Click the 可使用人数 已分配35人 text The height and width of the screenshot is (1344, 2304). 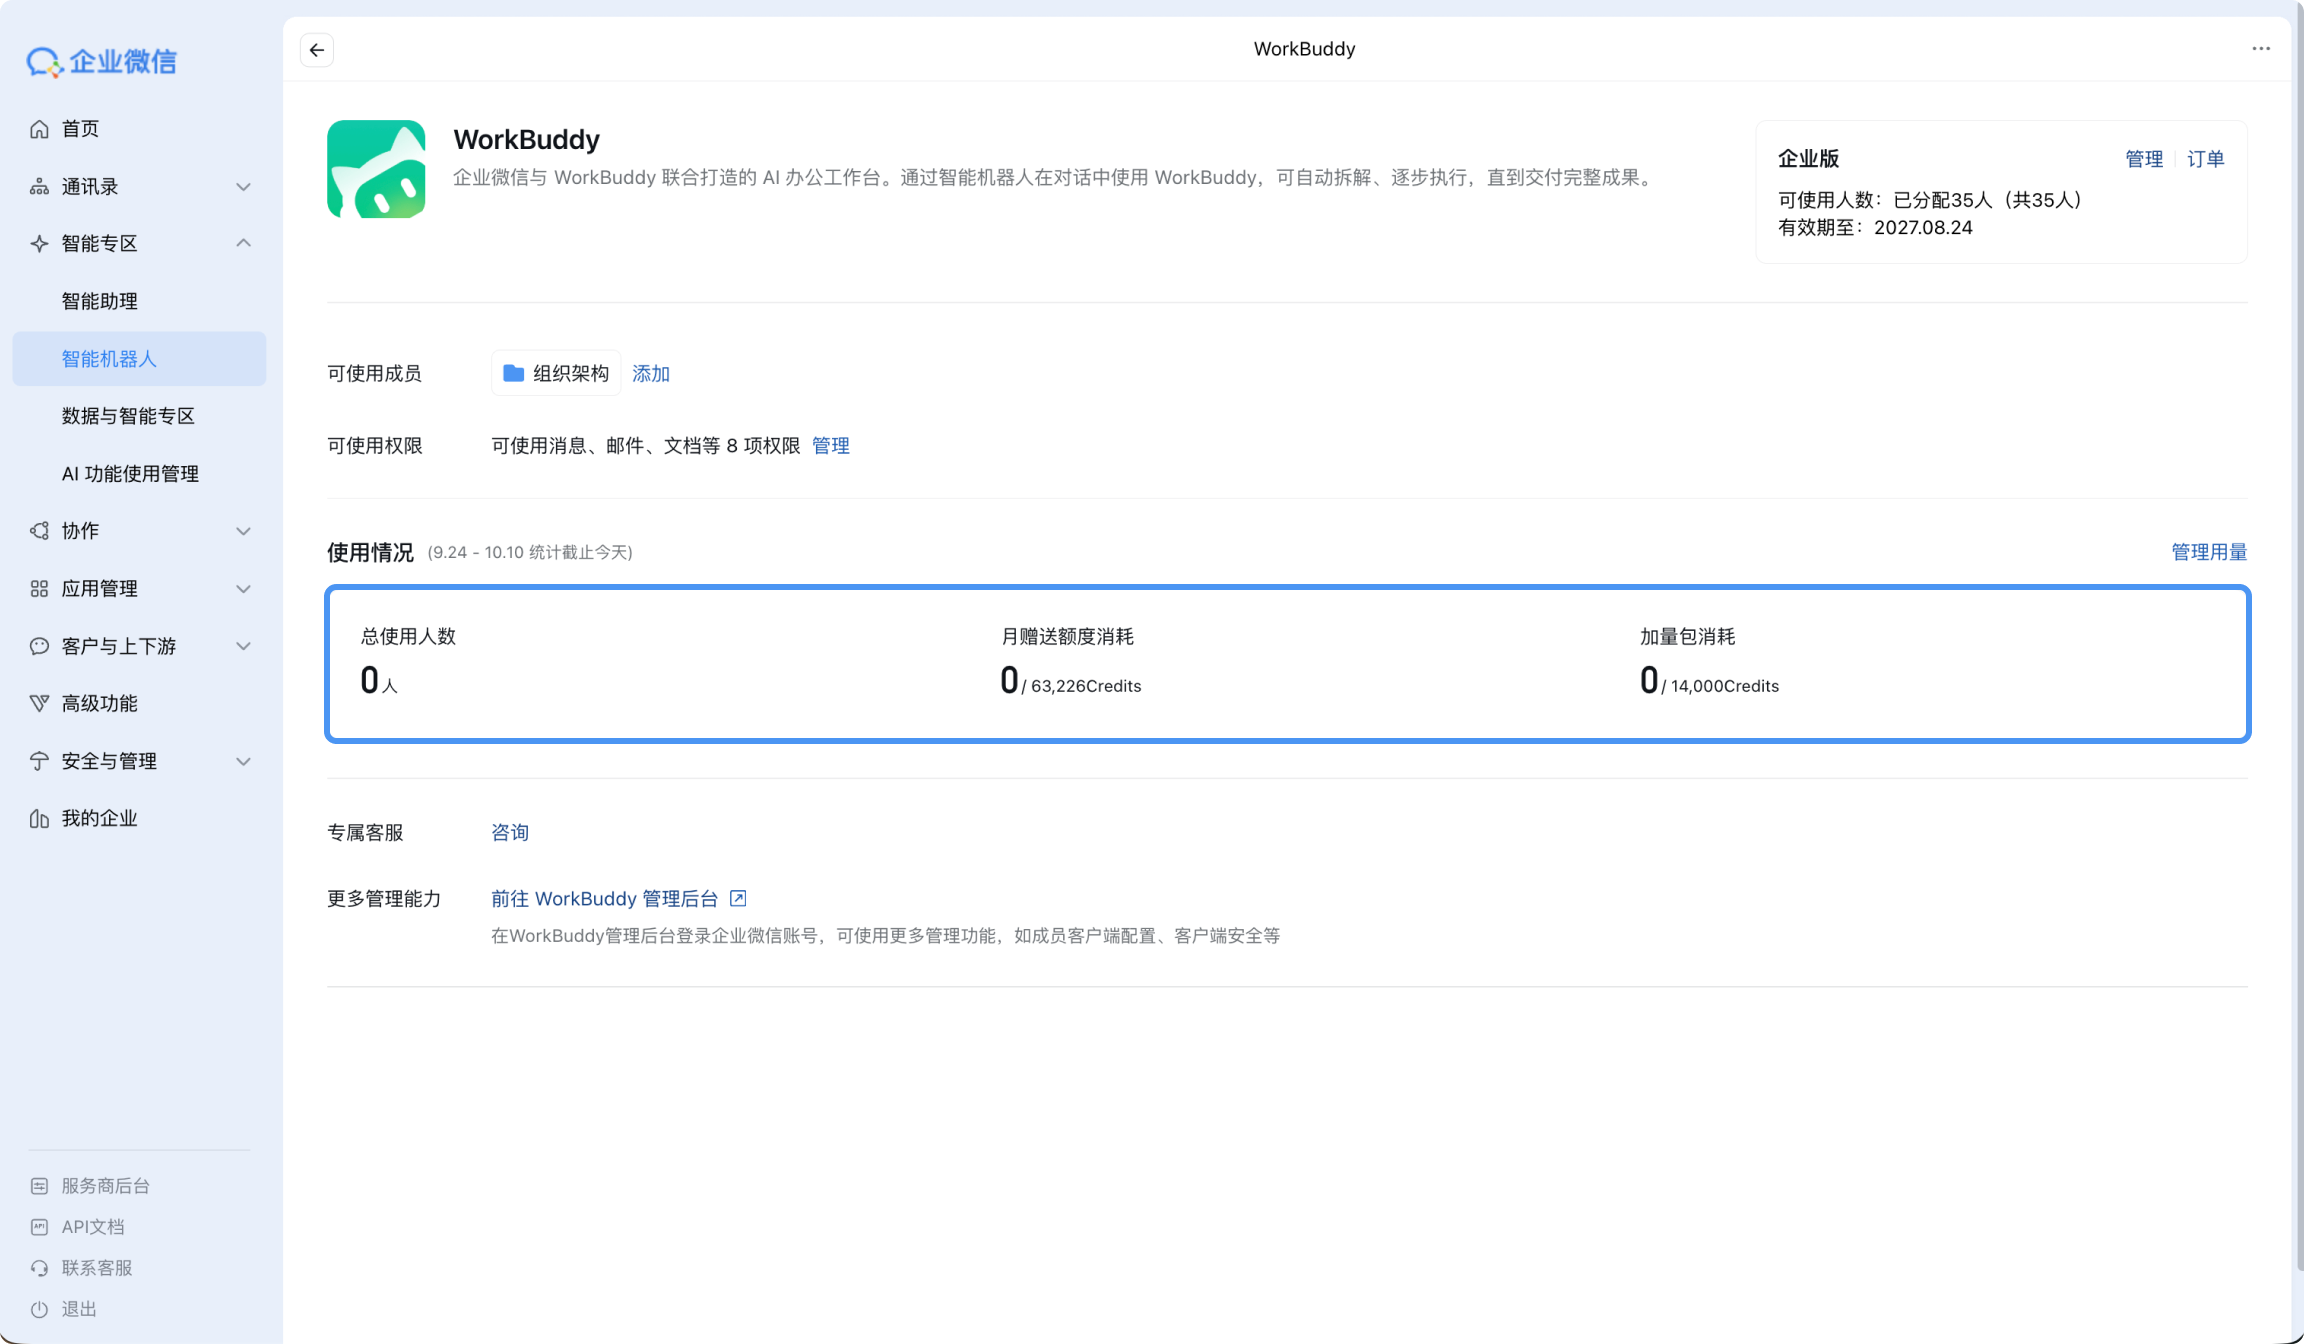pyautogui.click(x=1930, y=200)
